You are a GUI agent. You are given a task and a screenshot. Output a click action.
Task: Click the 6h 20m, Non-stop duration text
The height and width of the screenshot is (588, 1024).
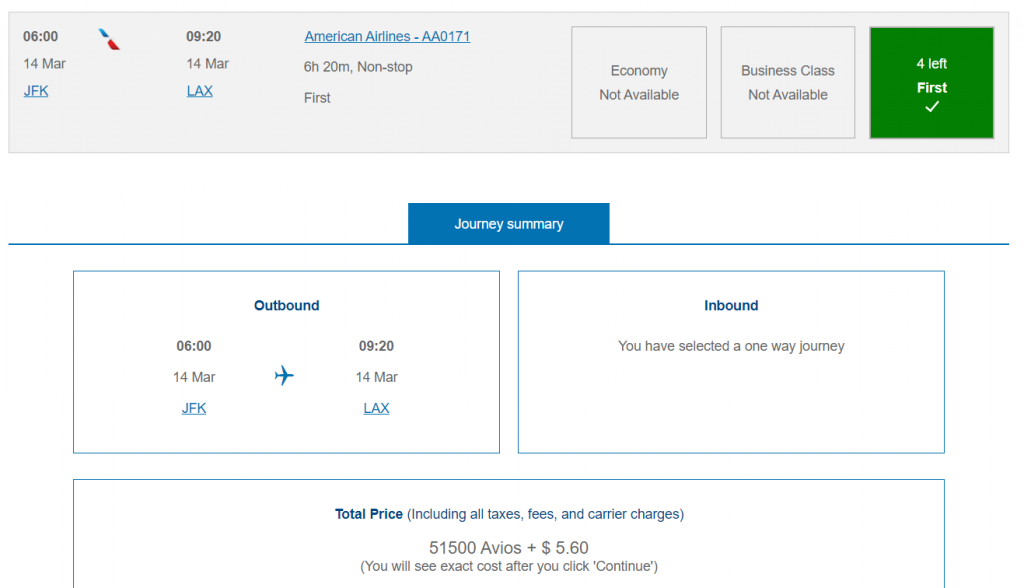[x=358, y=67]
